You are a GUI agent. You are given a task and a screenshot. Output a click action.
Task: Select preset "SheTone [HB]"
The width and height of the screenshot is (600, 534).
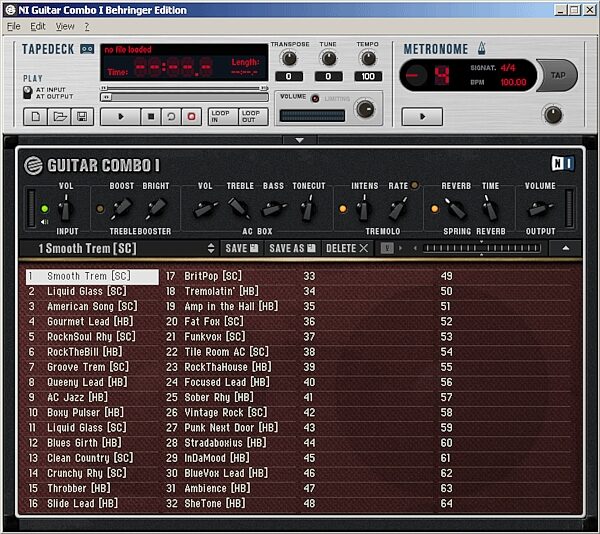point(229,504)
